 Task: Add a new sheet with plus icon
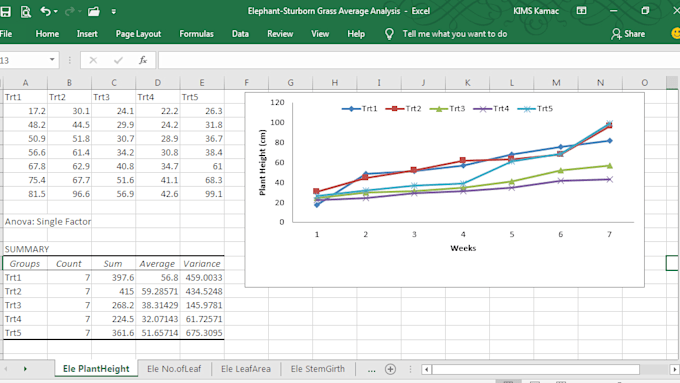pyautogui.click(x=390, y=369)
